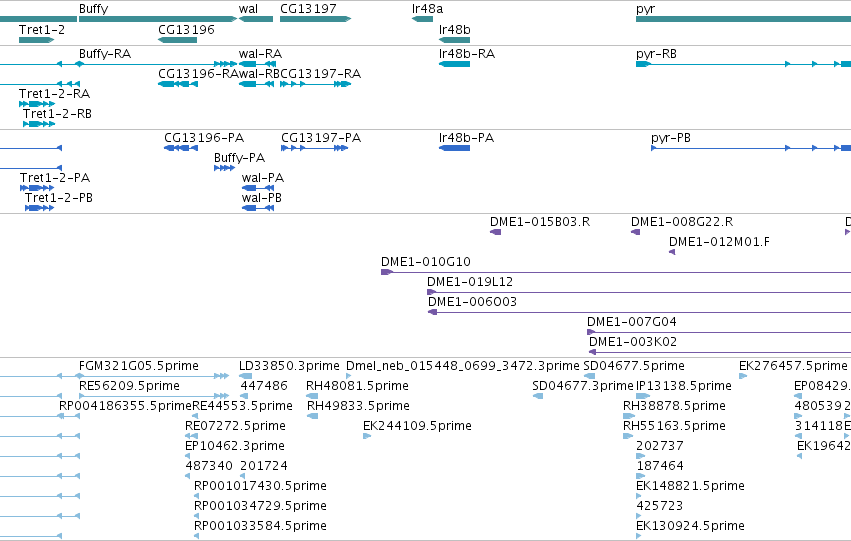
Task: Select the DME1-010G10 clone line
Action: pos(616,272)
